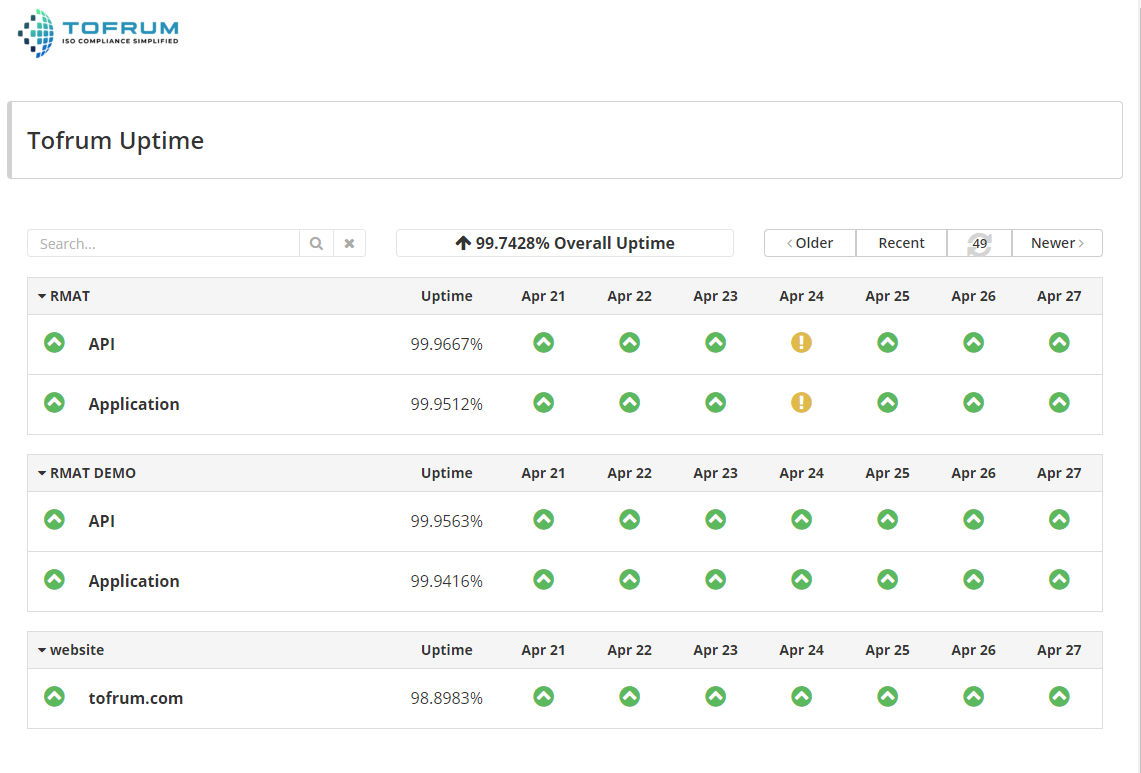Screen dimensions: 1141x773
Task: Go to Older dates
Action: pos(810,243)
